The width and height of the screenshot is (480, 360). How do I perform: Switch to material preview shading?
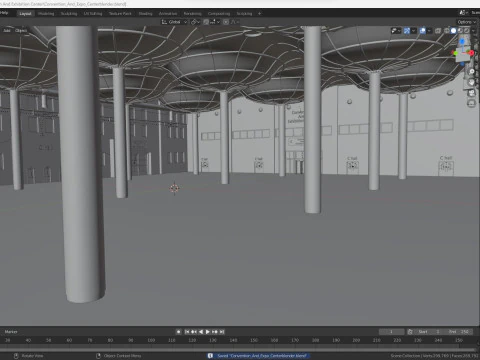pyautogui.click(x=460, y=30)
